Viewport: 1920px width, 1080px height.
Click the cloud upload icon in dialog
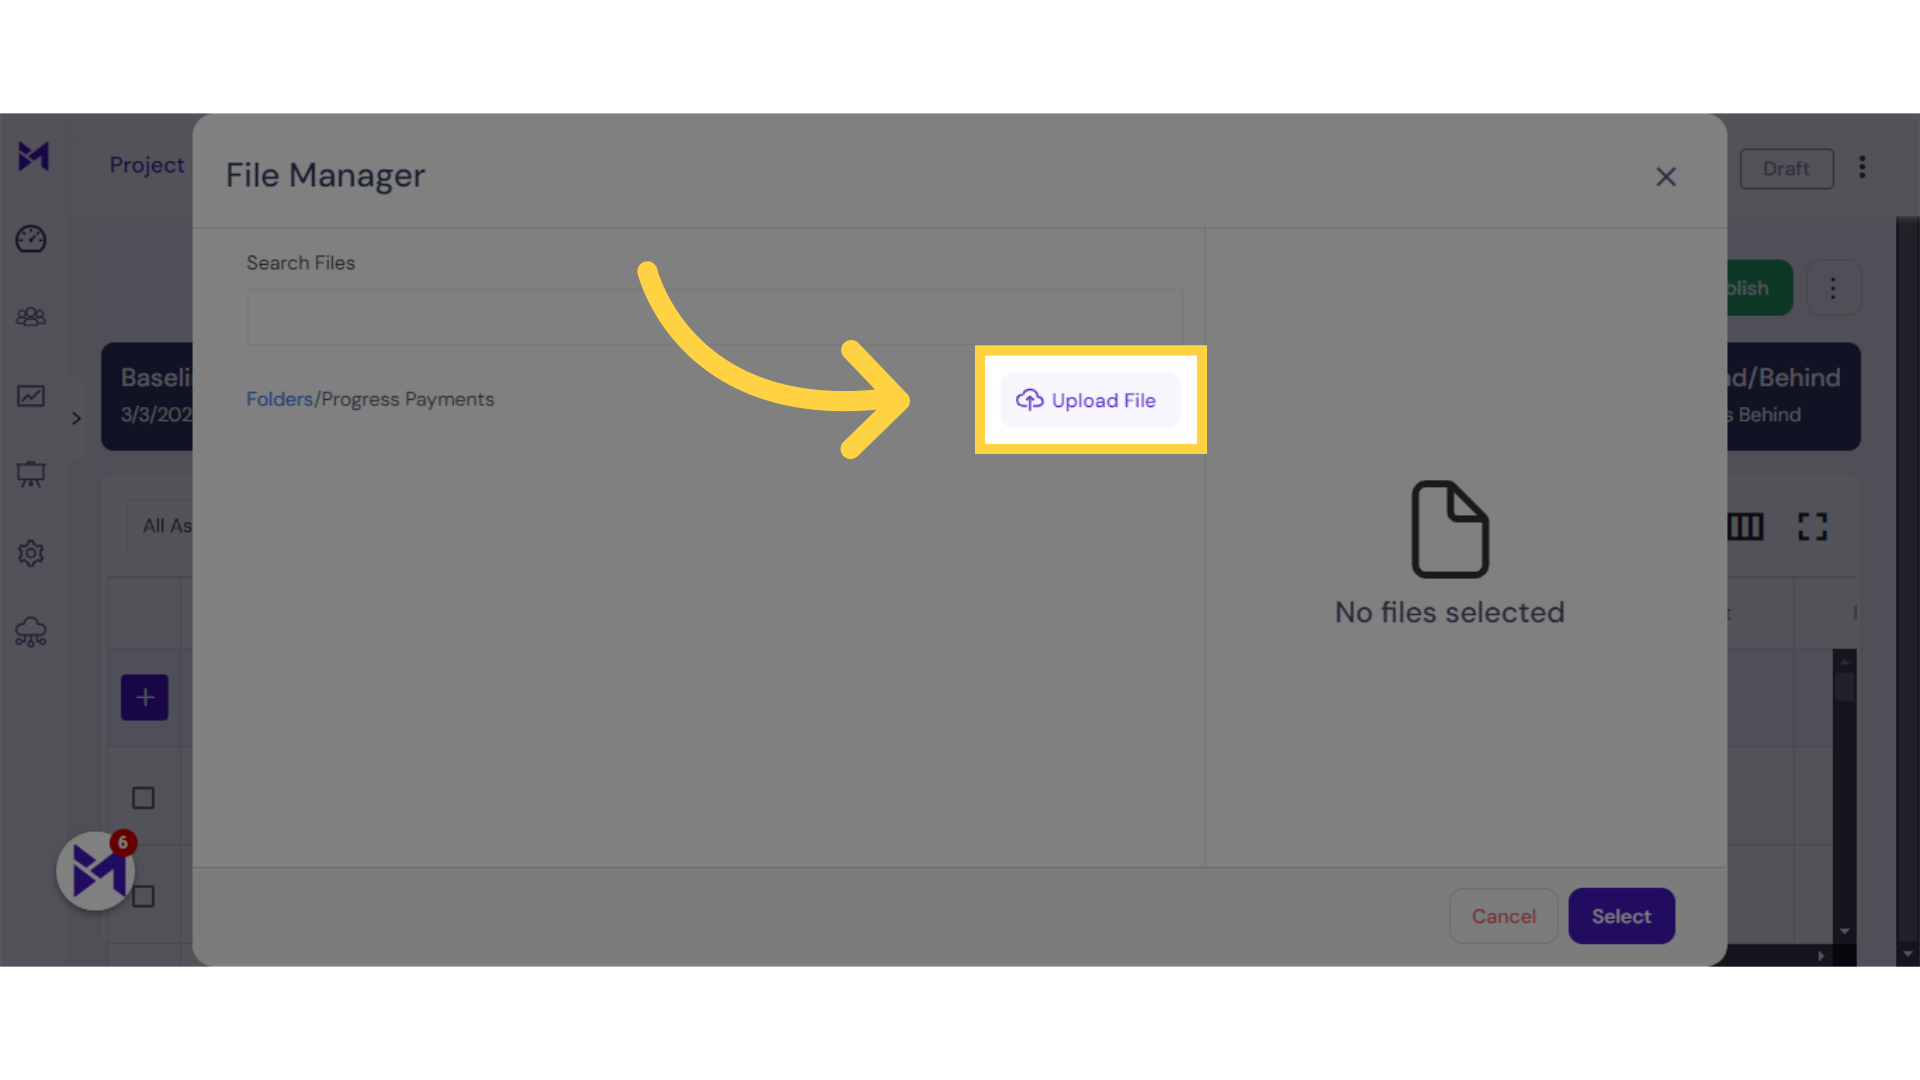tap(1029, 400)
